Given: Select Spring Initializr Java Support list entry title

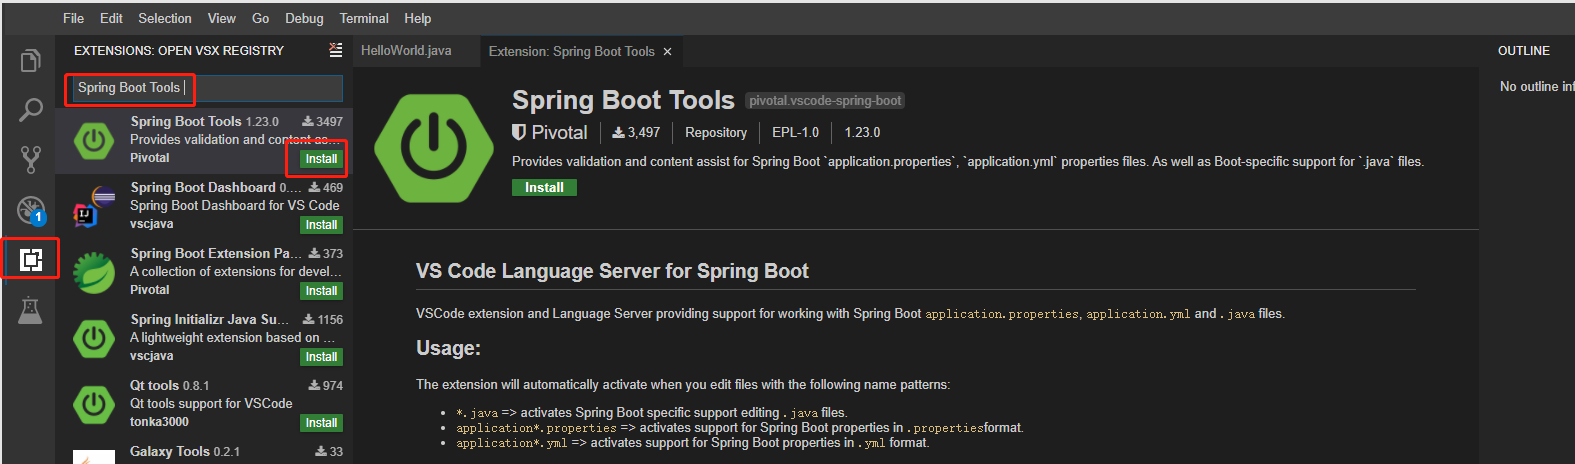Looking at the screenshot, I should pyautogui.click(x=209, y=319).
